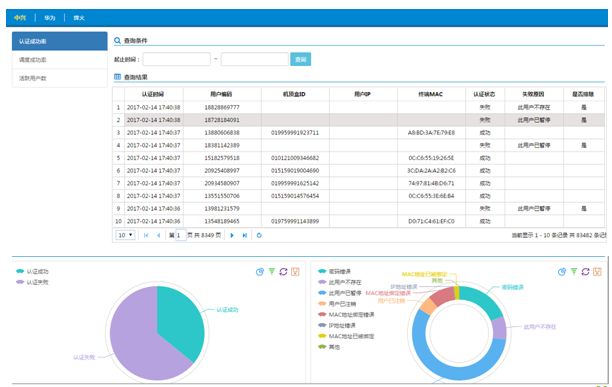Go to next page of results
The image size is (612, 387).
(232, 235)
